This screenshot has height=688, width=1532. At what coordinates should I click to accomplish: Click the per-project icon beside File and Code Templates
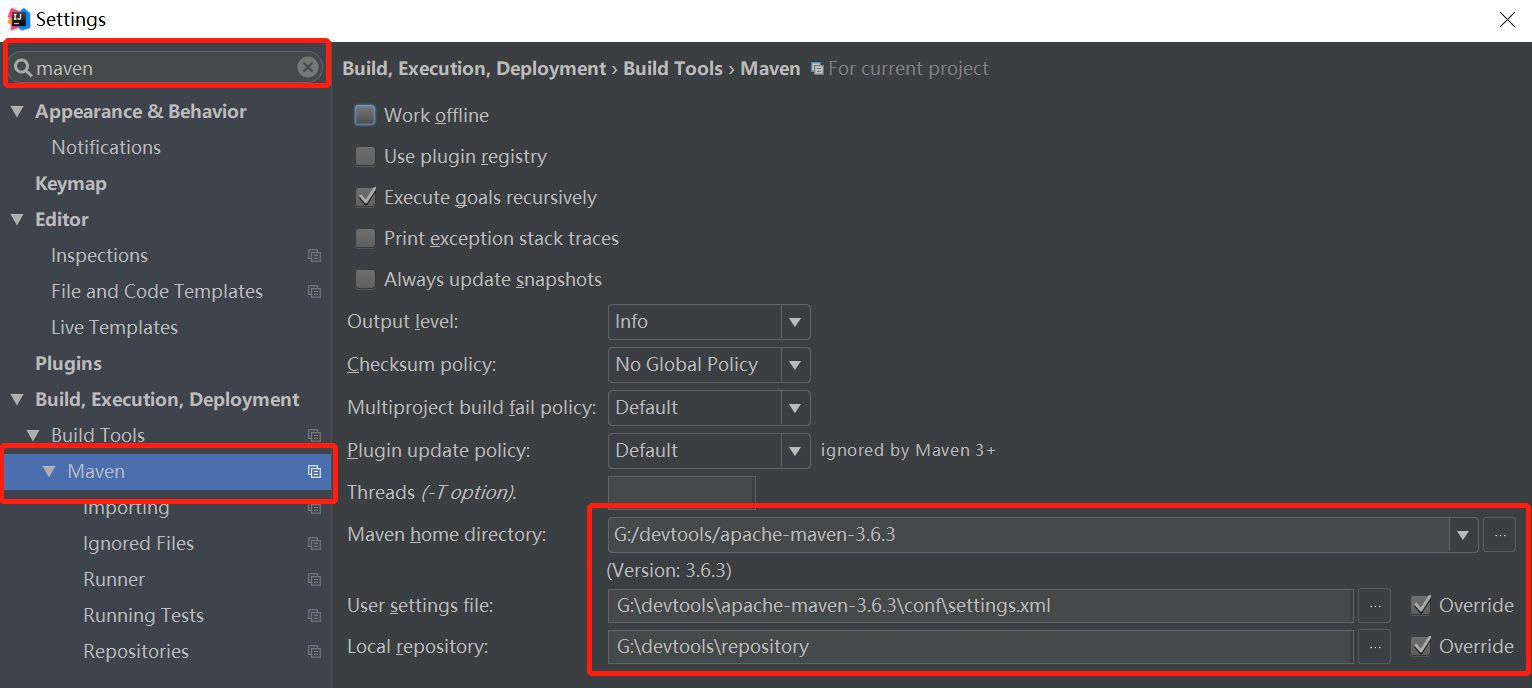[x=314, y=292]
